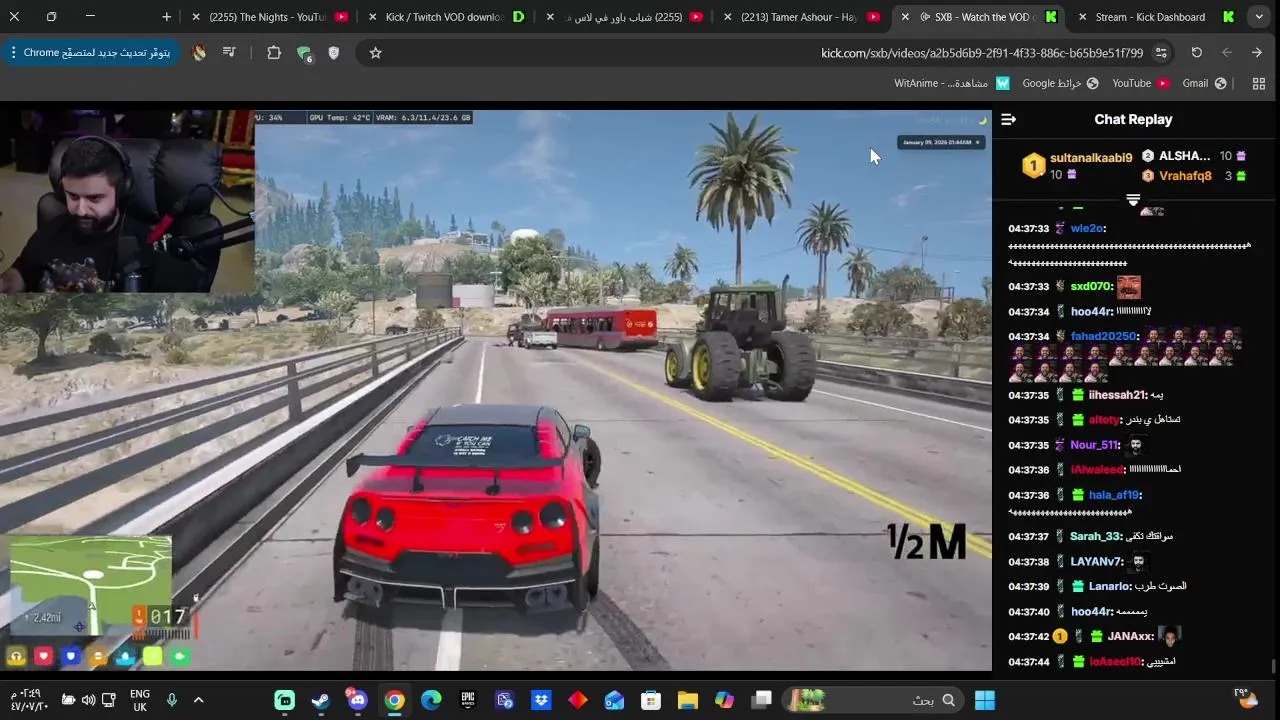The width and height of the screenshot is (1280, 720).
Task: Close the Stream - Kick Dashboard tab
Action: click(x=1082, y=17)
